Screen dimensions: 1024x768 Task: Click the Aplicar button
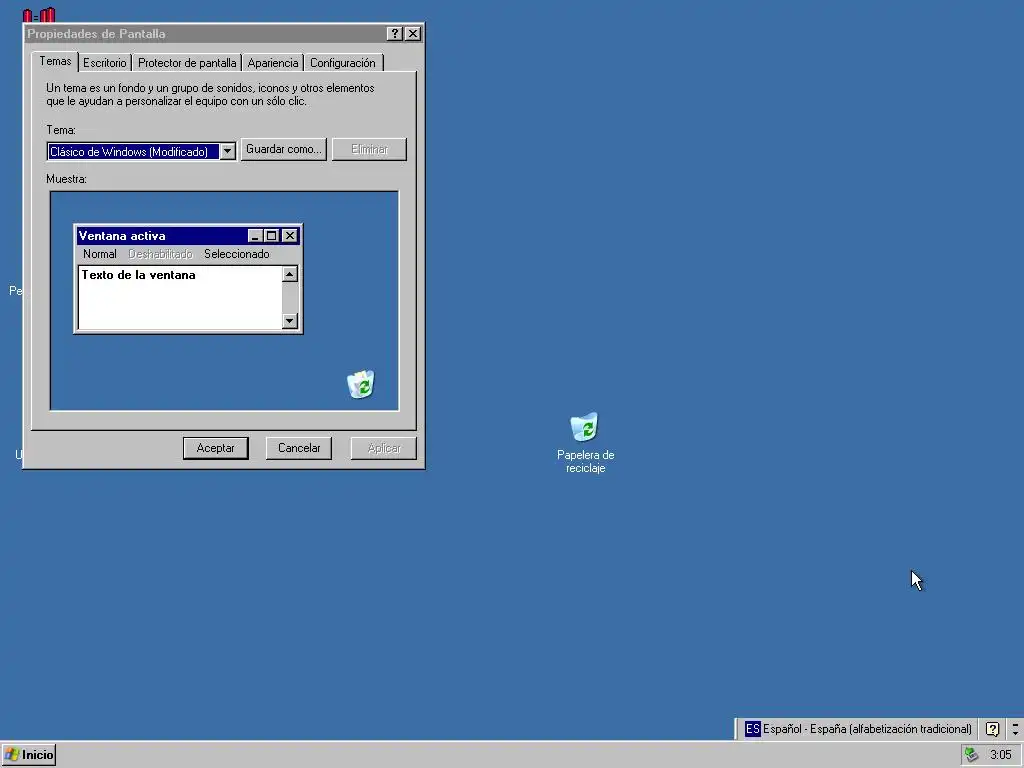pyautogui.click(x=383, y=448)
